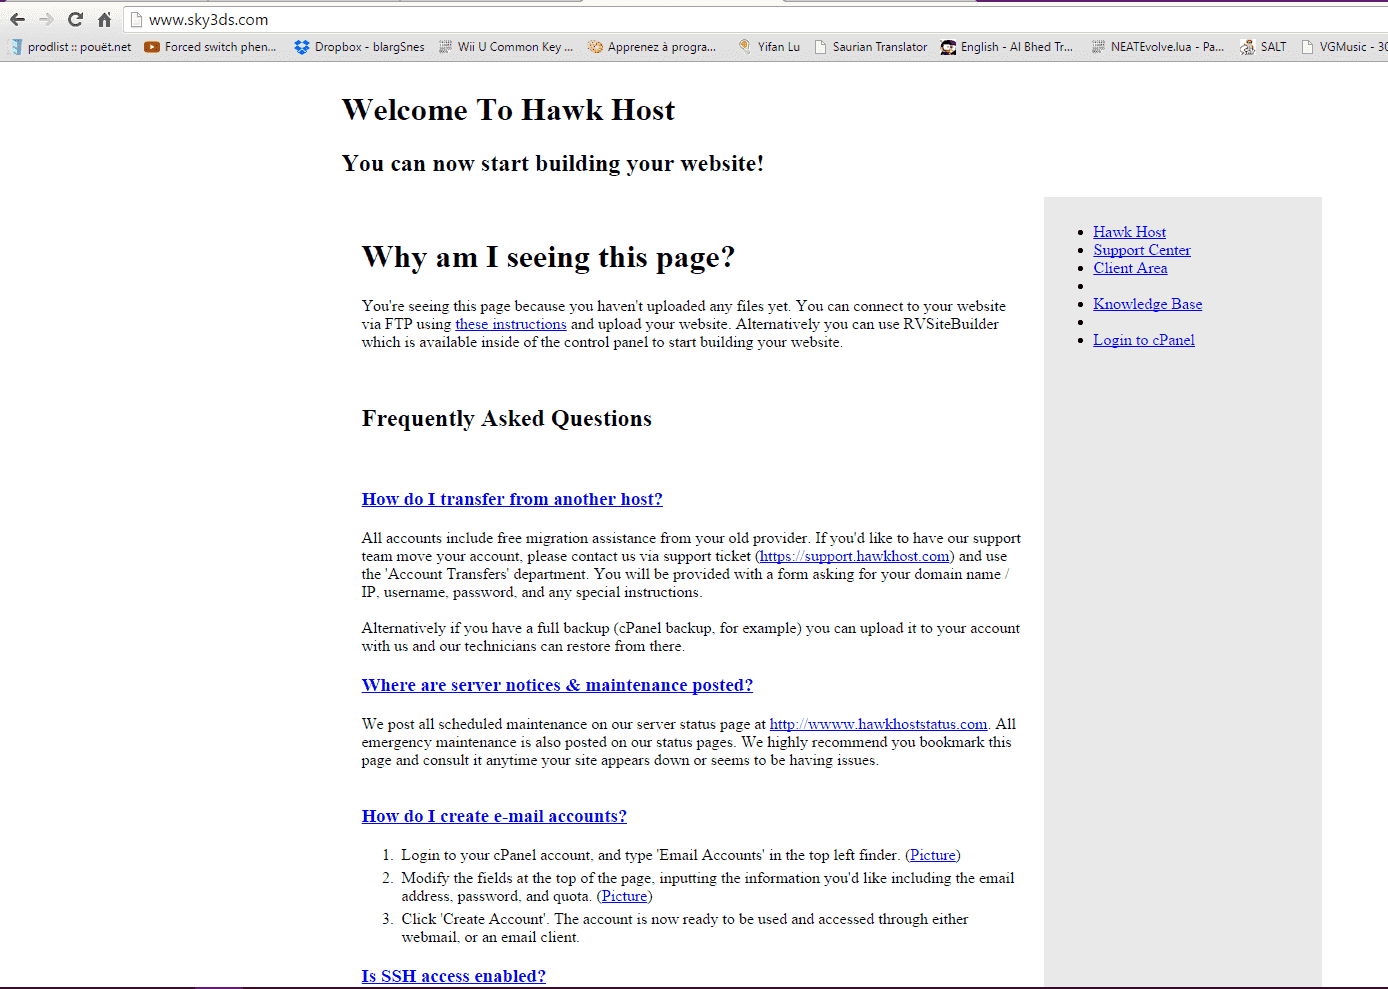Image resolution: width=1388 pixels, height=989 pixels.
Task: Open the 'NEATEvolve.lua - Pa...' bookmark
Action: coord(1158,47)
